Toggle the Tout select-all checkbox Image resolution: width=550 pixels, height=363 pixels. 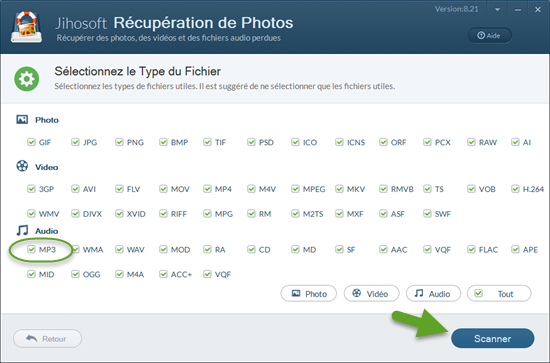coord(479,293)
